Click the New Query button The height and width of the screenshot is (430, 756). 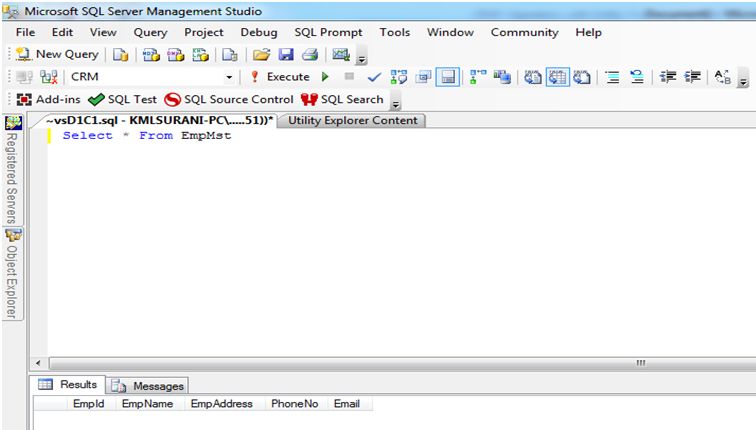point(57,54)
